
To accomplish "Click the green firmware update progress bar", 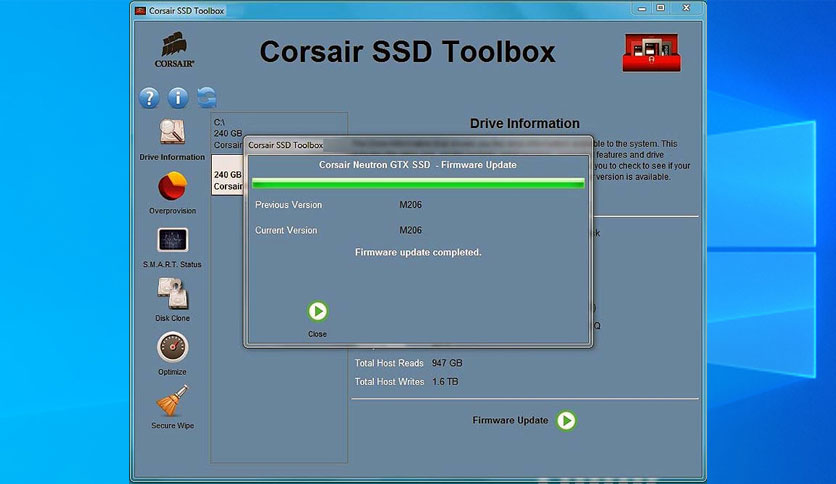I will click(x=418, y=184).
